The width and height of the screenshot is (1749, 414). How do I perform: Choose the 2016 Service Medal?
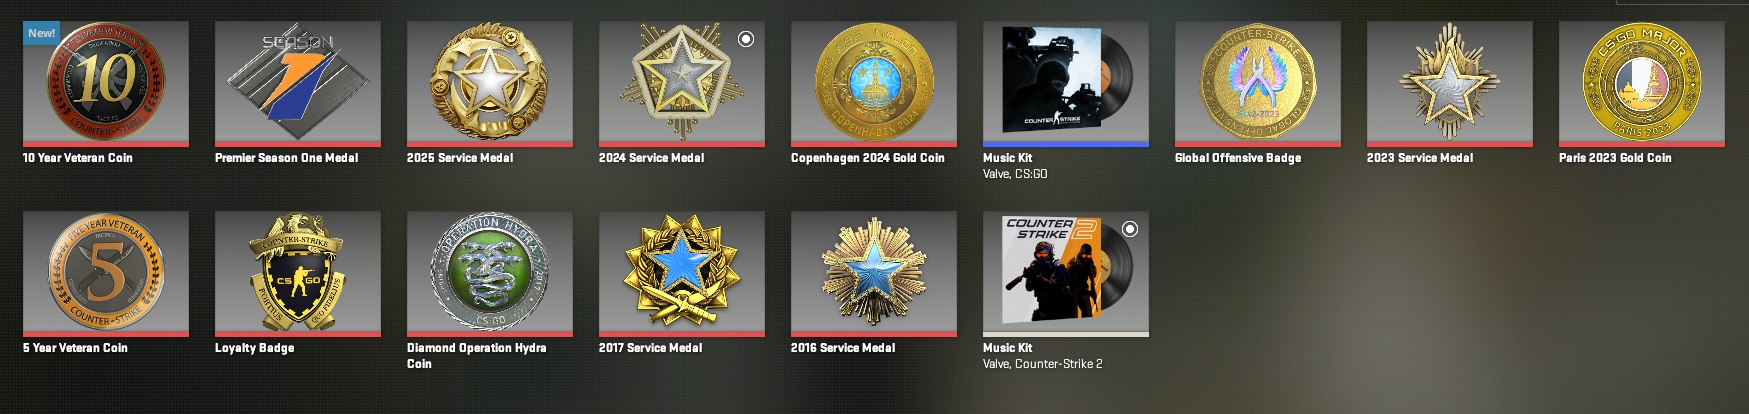(x=874, y=274)
